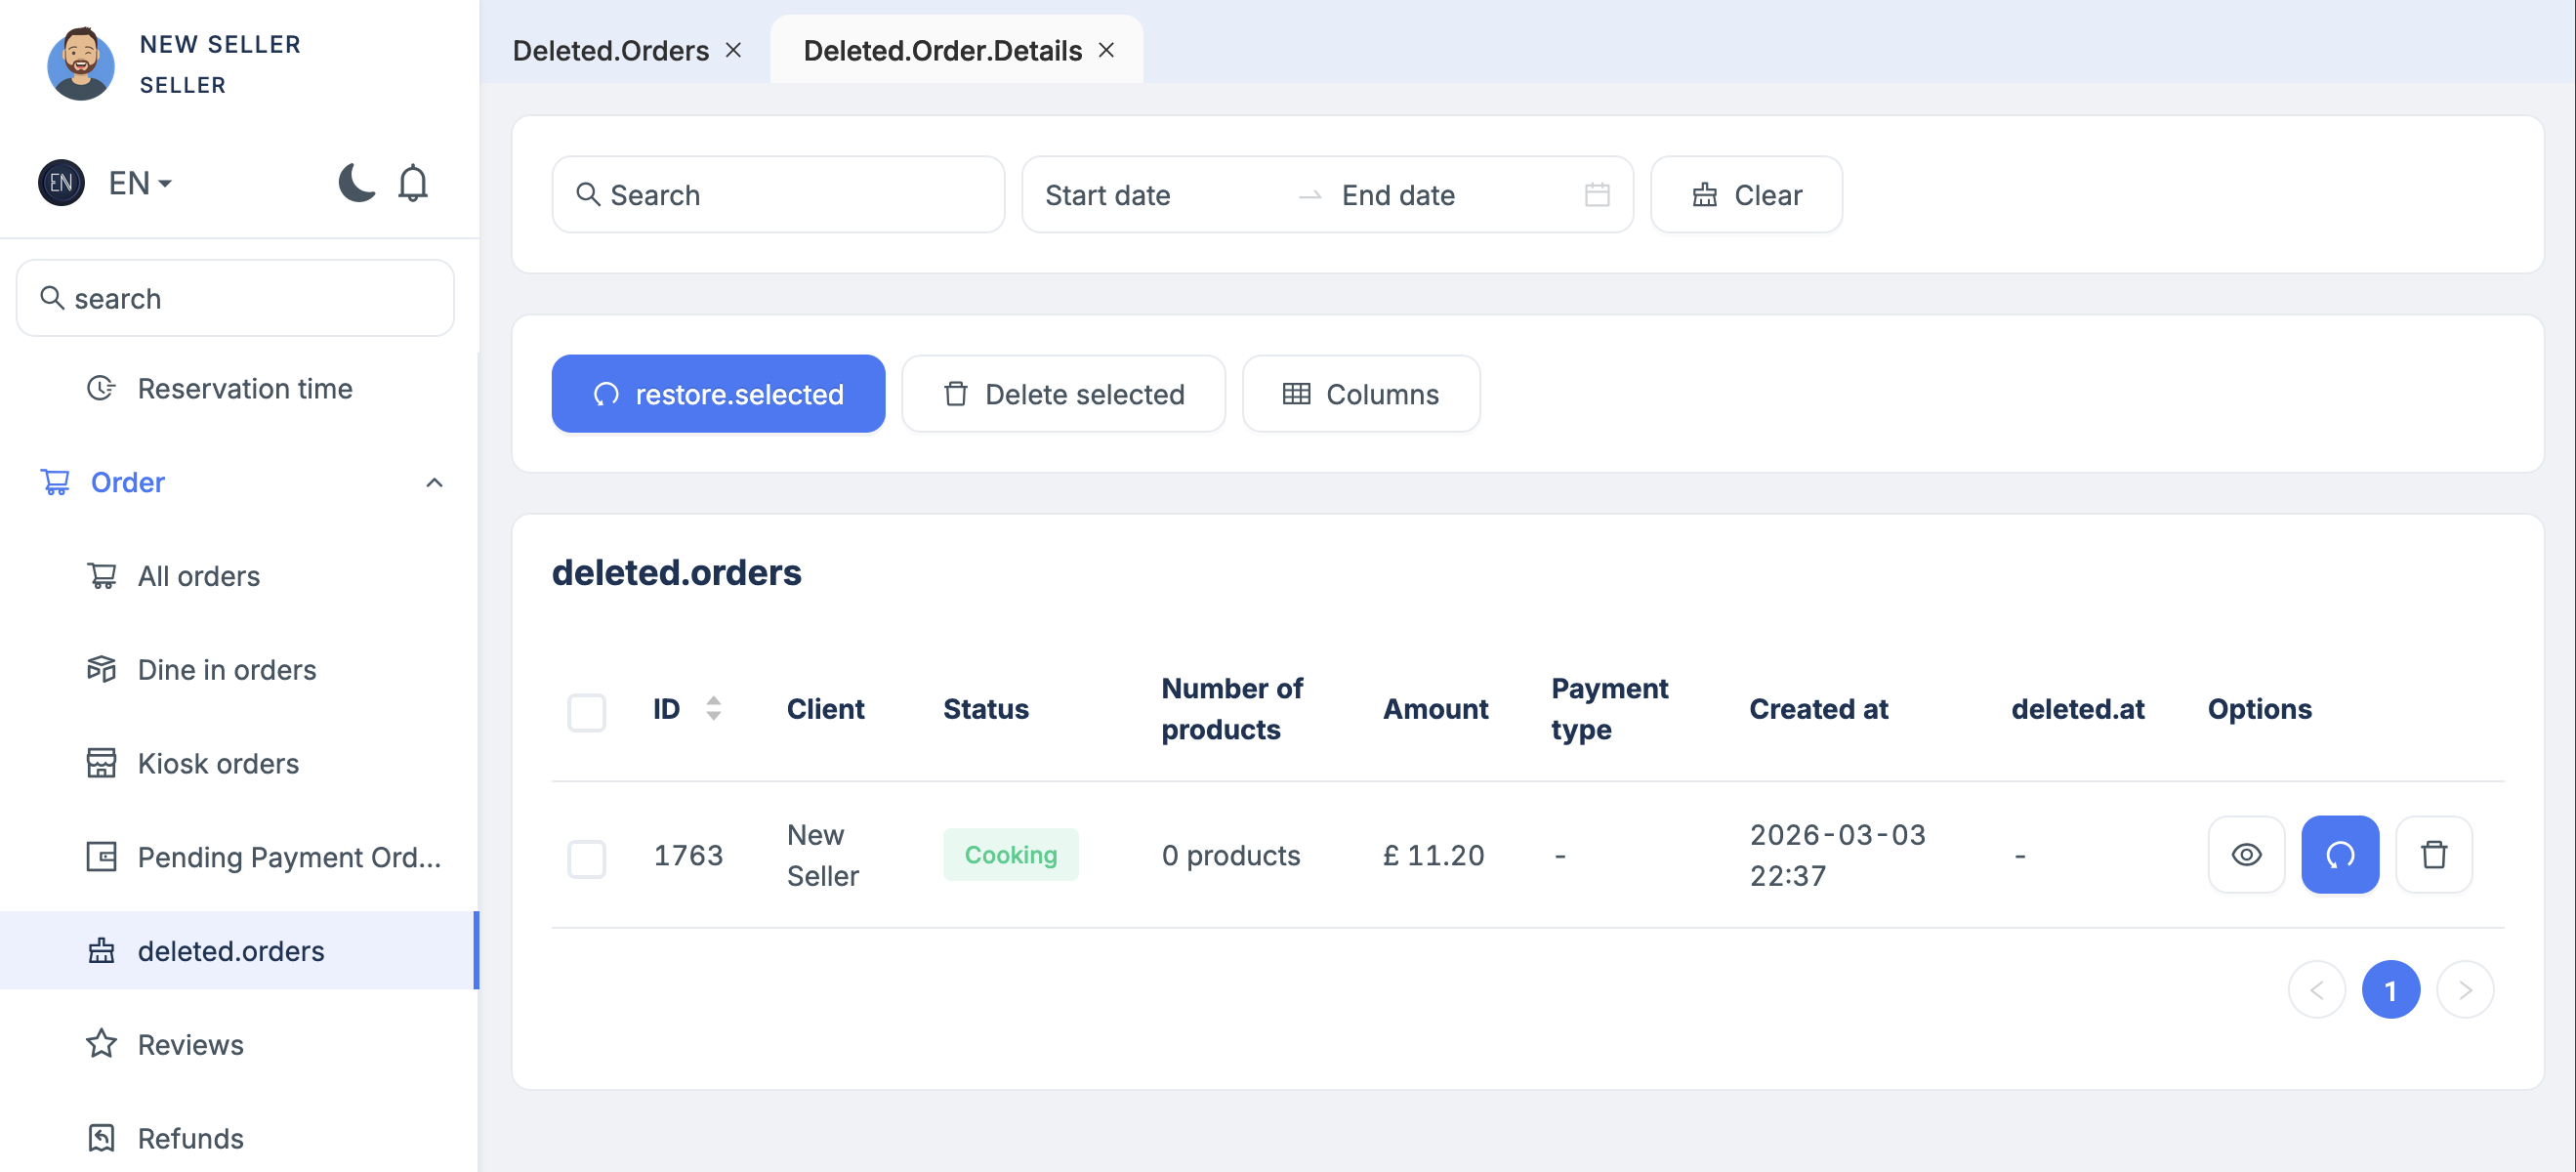Viewport: 2576px width, 1172px height.
Task: Go to pagination page 1
Action: 2390,990
